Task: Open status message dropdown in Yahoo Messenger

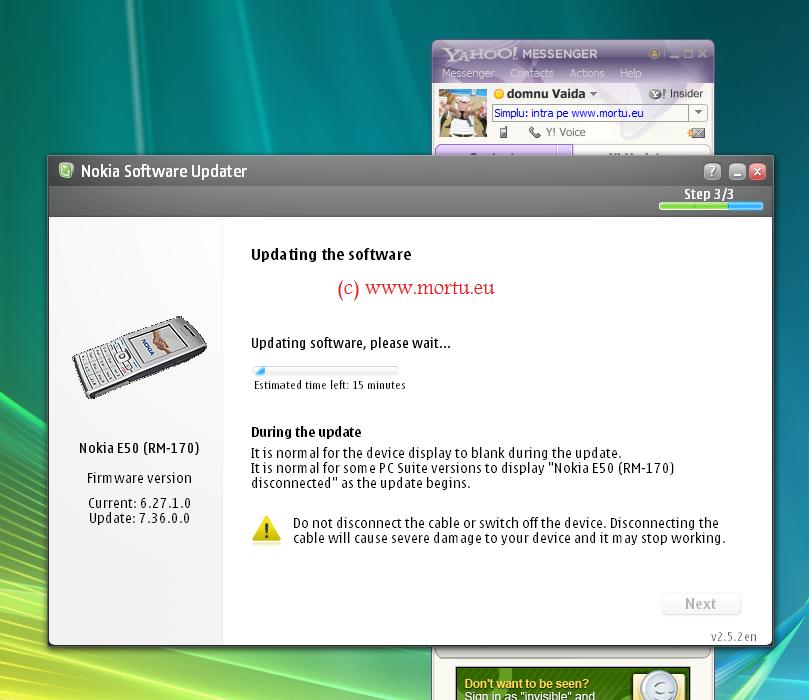Action: click(698, 112)
